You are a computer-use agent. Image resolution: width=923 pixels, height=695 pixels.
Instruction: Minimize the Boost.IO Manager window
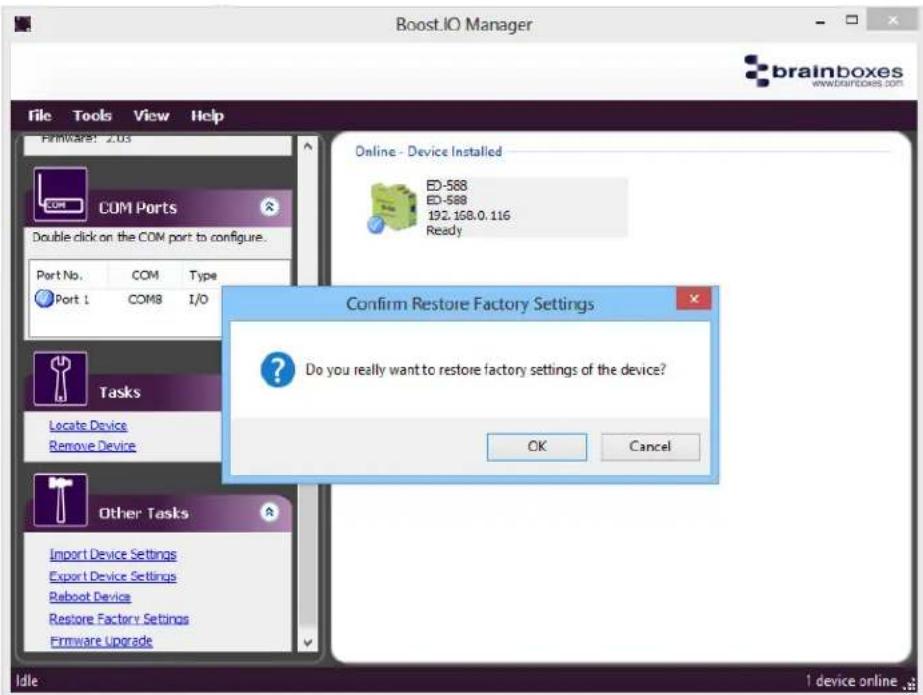tap(821, 22)
